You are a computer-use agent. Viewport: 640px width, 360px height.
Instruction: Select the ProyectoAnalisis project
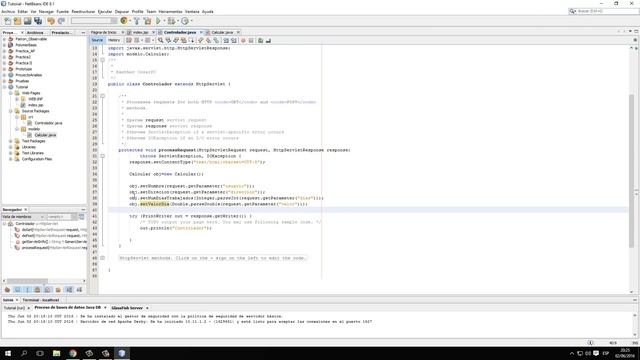tap(29, 75)
